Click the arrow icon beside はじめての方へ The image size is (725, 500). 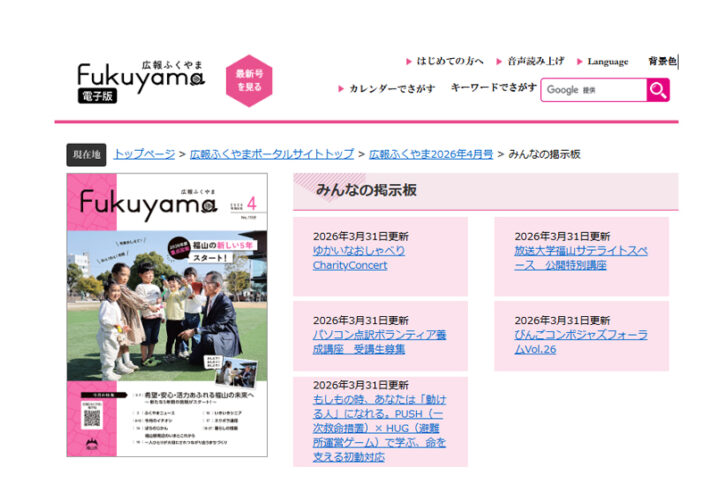coord(409,61)
